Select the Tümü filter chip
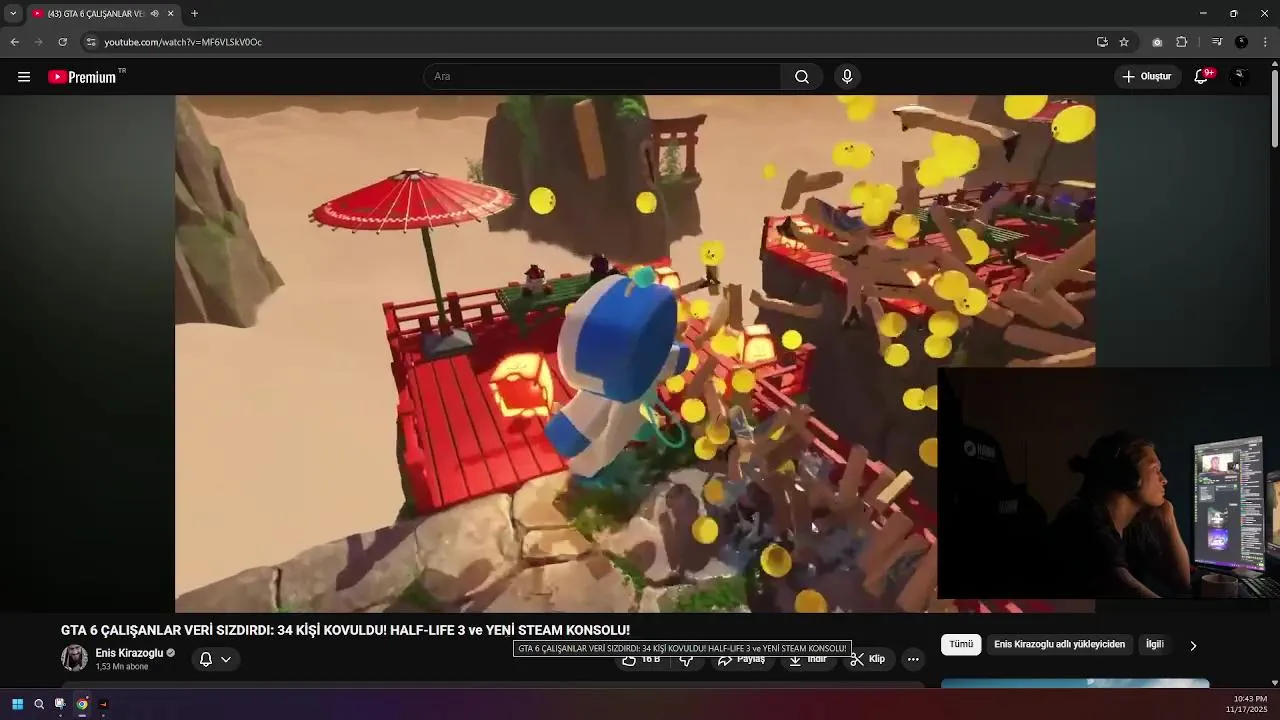Viewport: 1280px width, 720px height. tap(961, 645)
